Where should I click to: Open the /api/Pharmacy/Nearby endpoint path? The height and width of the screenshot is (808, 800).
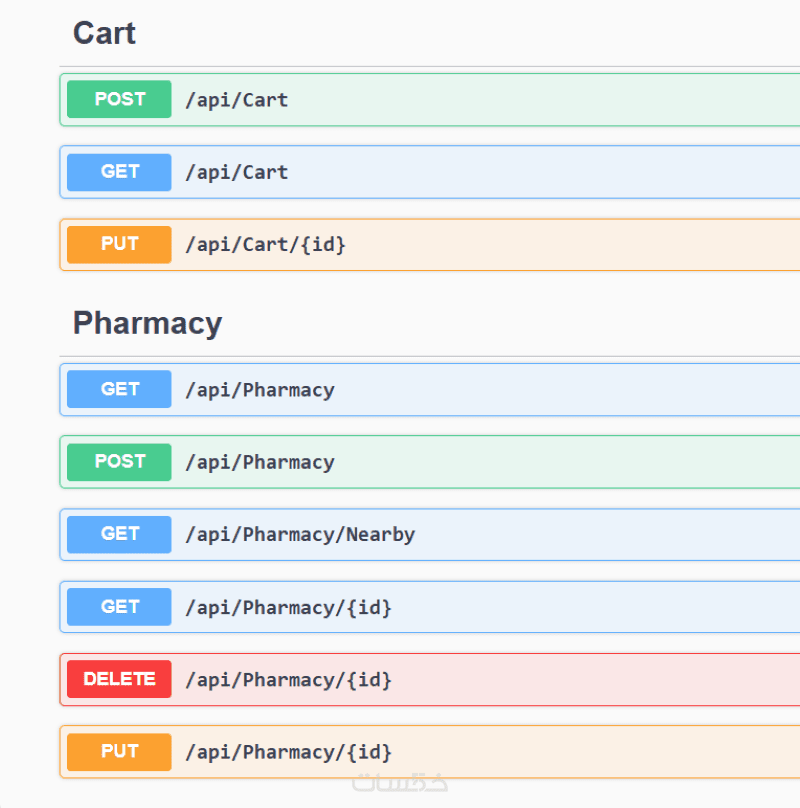pos(299,534)
